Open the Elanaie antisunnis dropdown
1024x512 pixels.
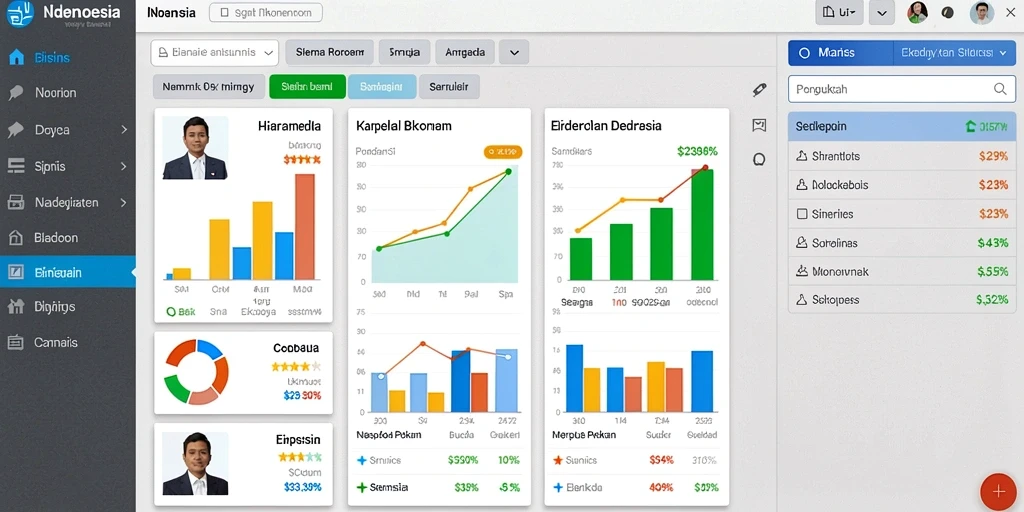(214, 53)
